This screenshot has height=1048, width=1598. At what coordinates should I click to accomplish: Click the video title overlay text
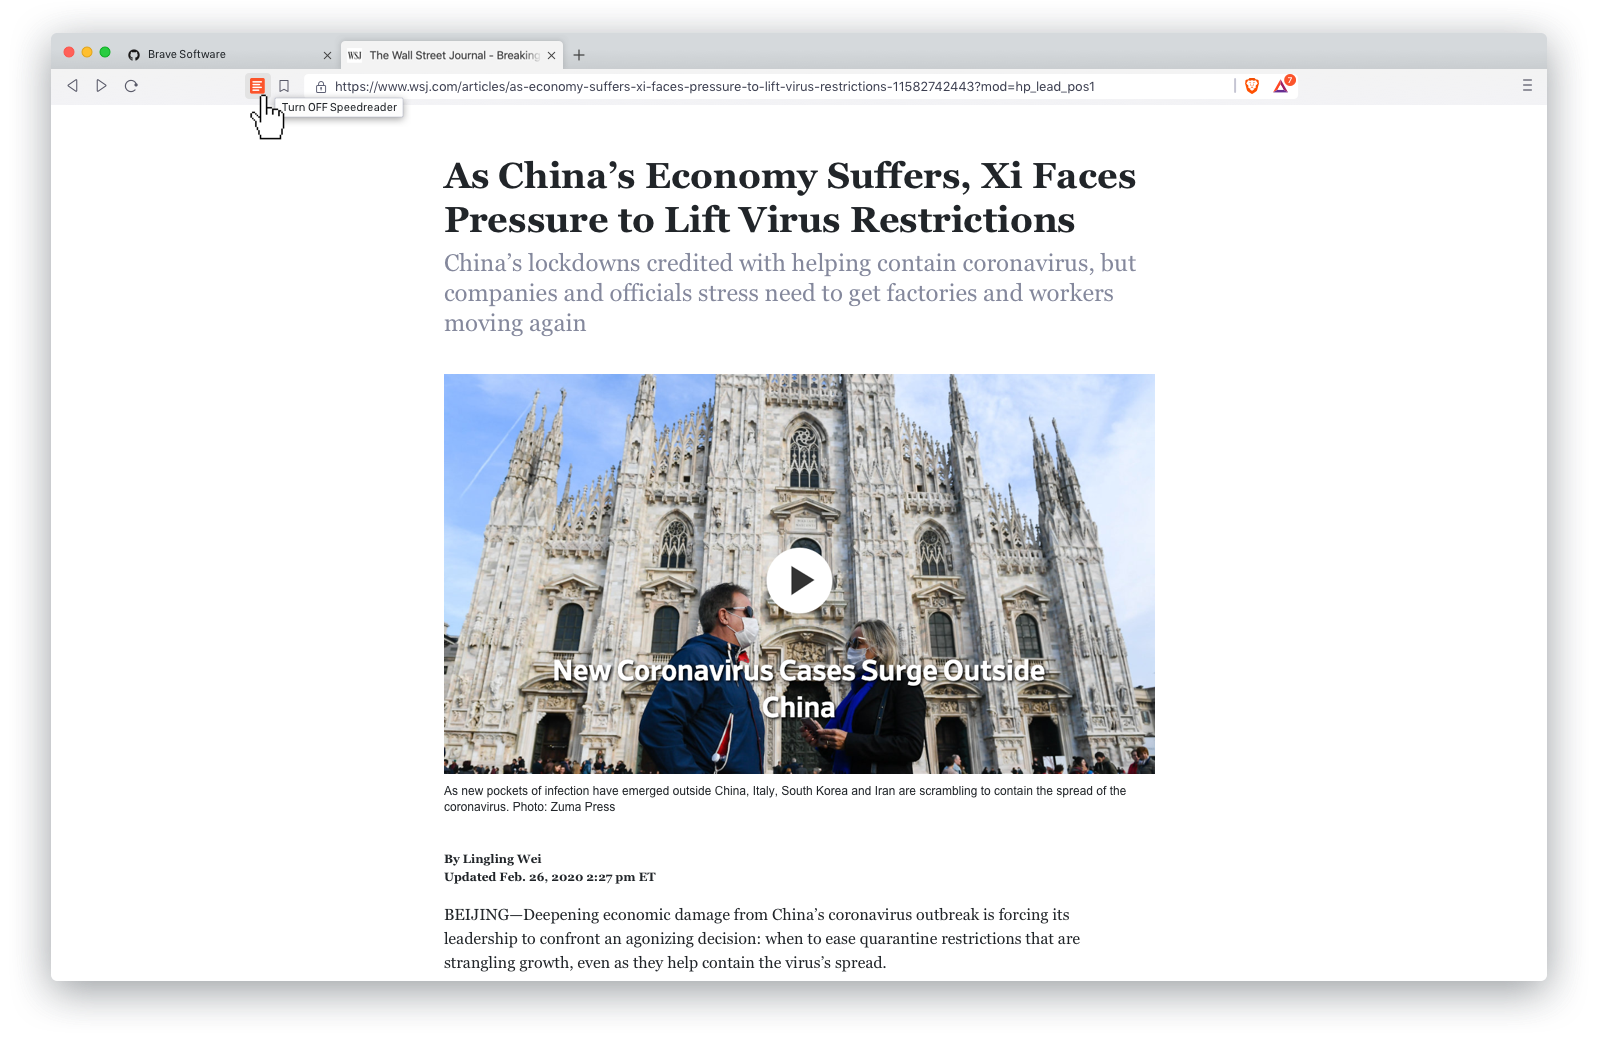pyautogui.click(x=799, y=689)
